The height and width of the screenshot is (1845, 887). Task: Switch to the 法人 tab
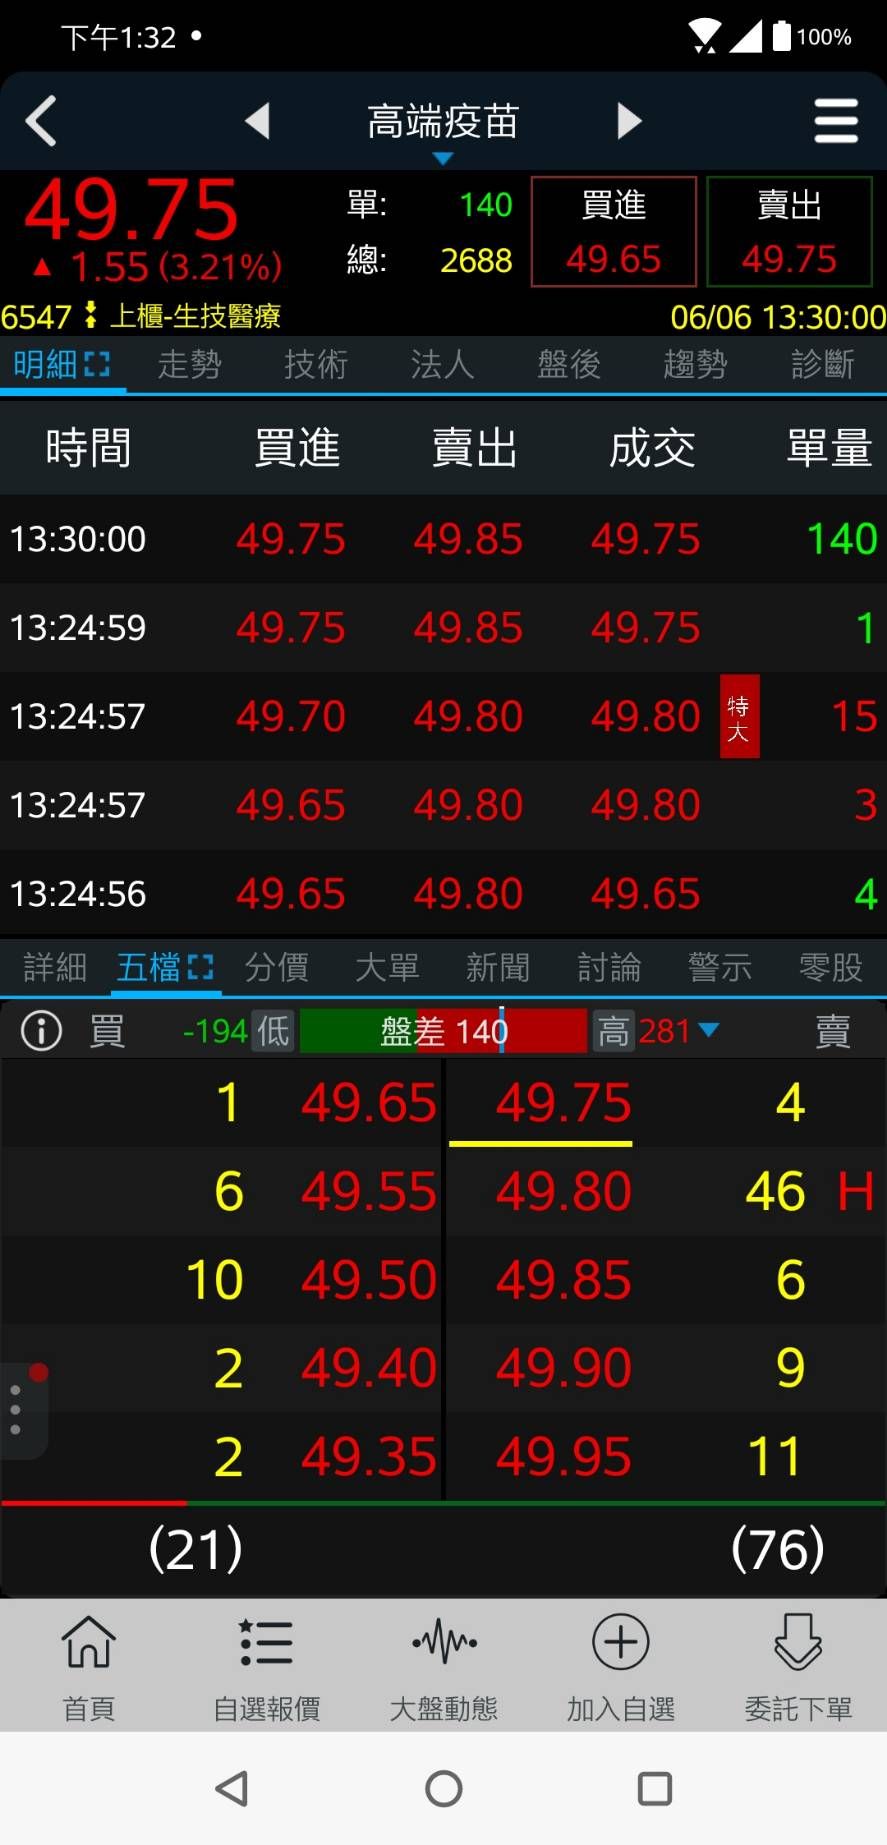(442, 364)
